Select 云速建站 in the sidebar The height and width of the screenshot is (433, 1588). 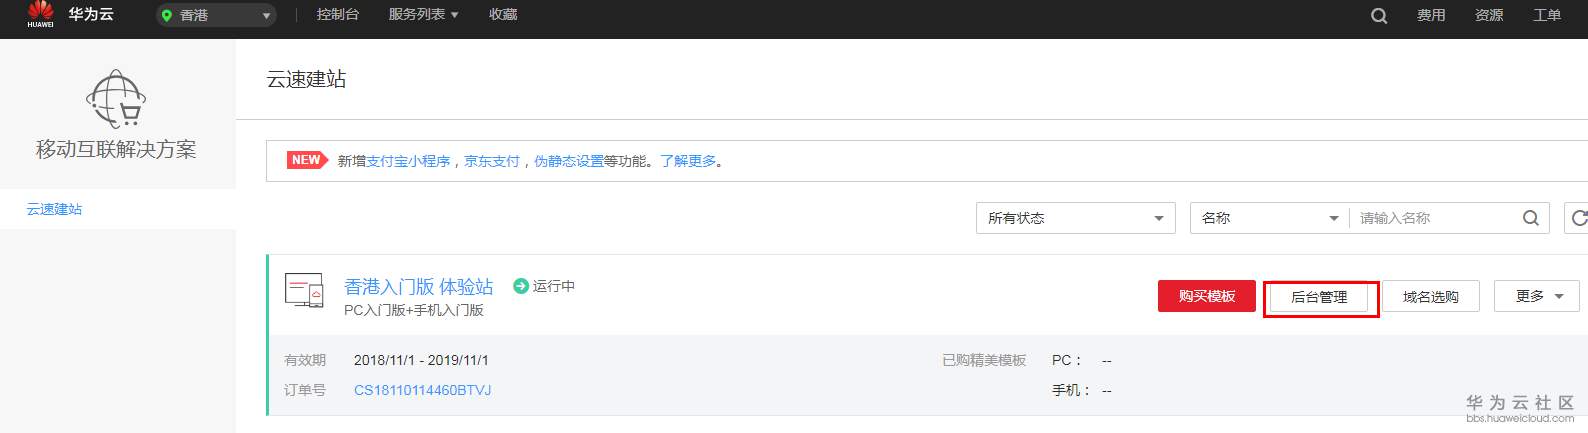point(54,209)
